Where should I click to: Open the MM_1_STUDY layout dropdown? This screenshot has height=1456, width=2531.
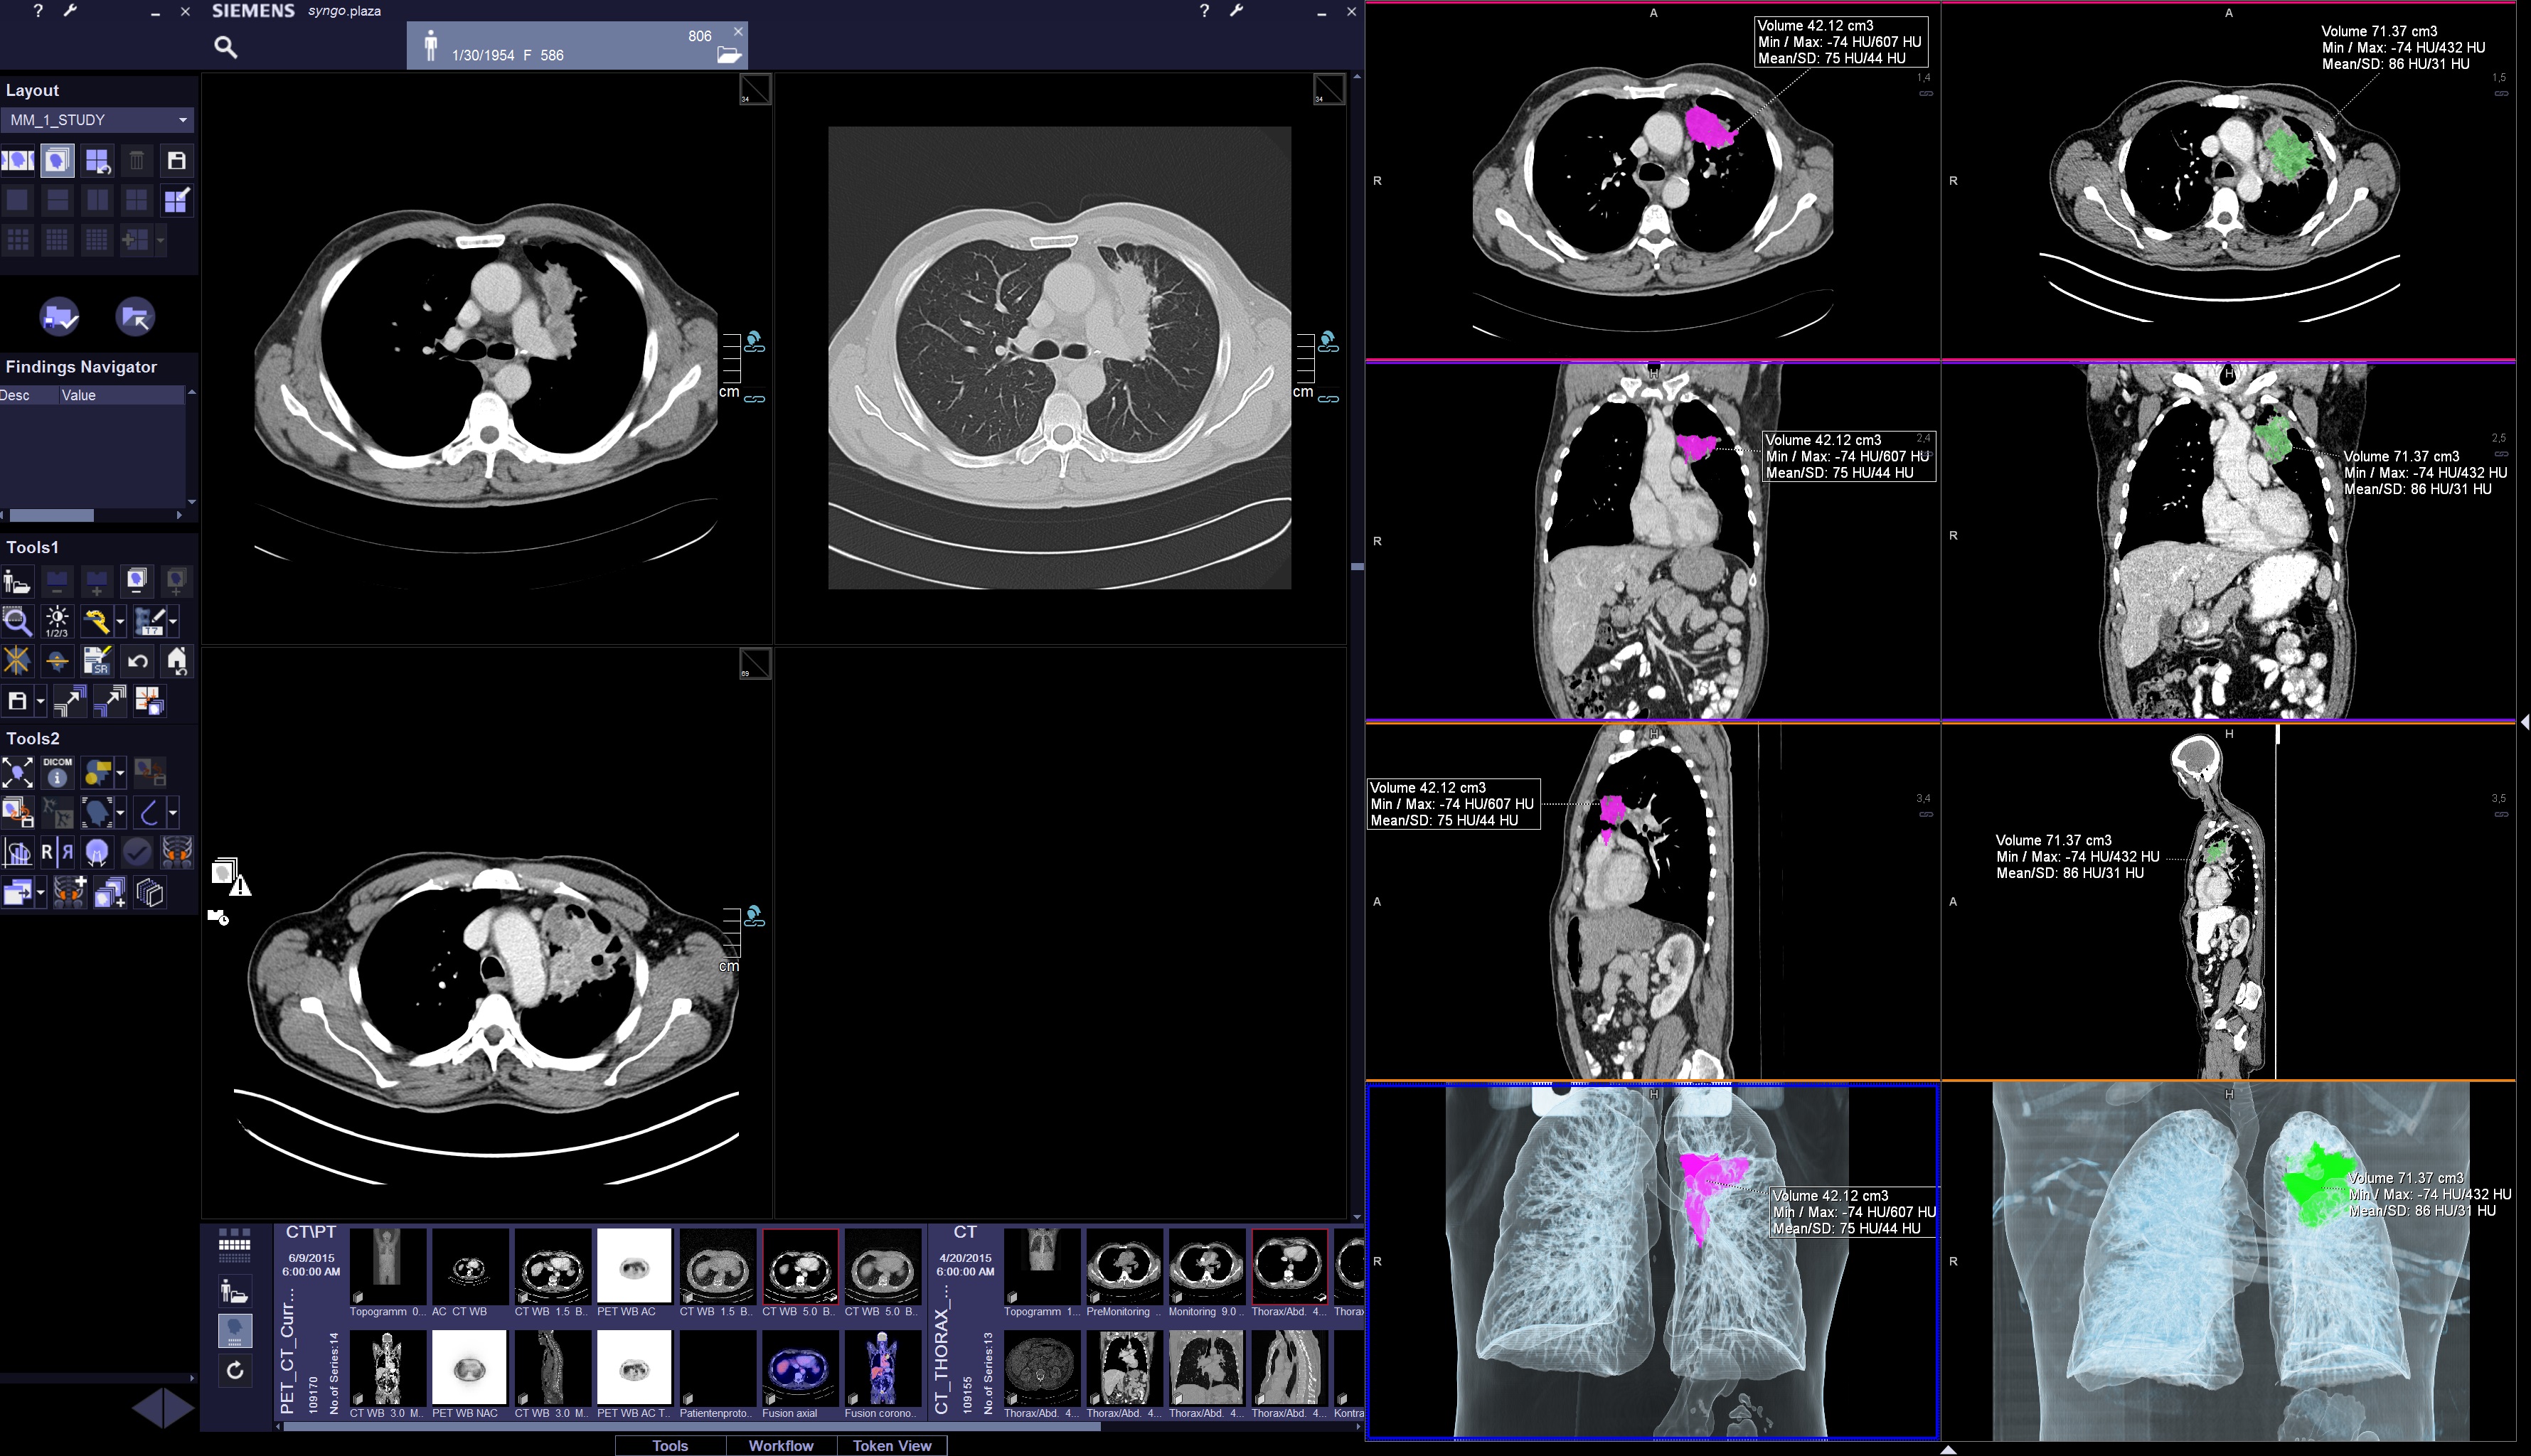point(182,120)
